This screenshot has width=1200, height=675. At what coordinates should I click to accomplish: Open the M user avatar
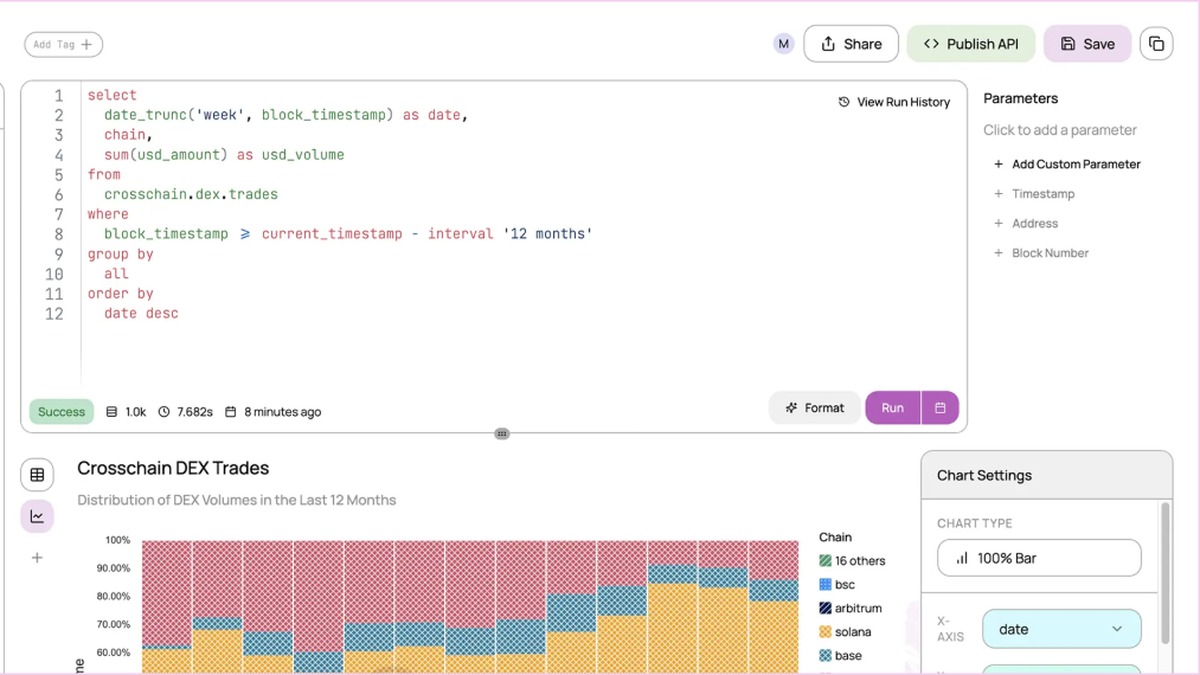click(x=784, y=44)
